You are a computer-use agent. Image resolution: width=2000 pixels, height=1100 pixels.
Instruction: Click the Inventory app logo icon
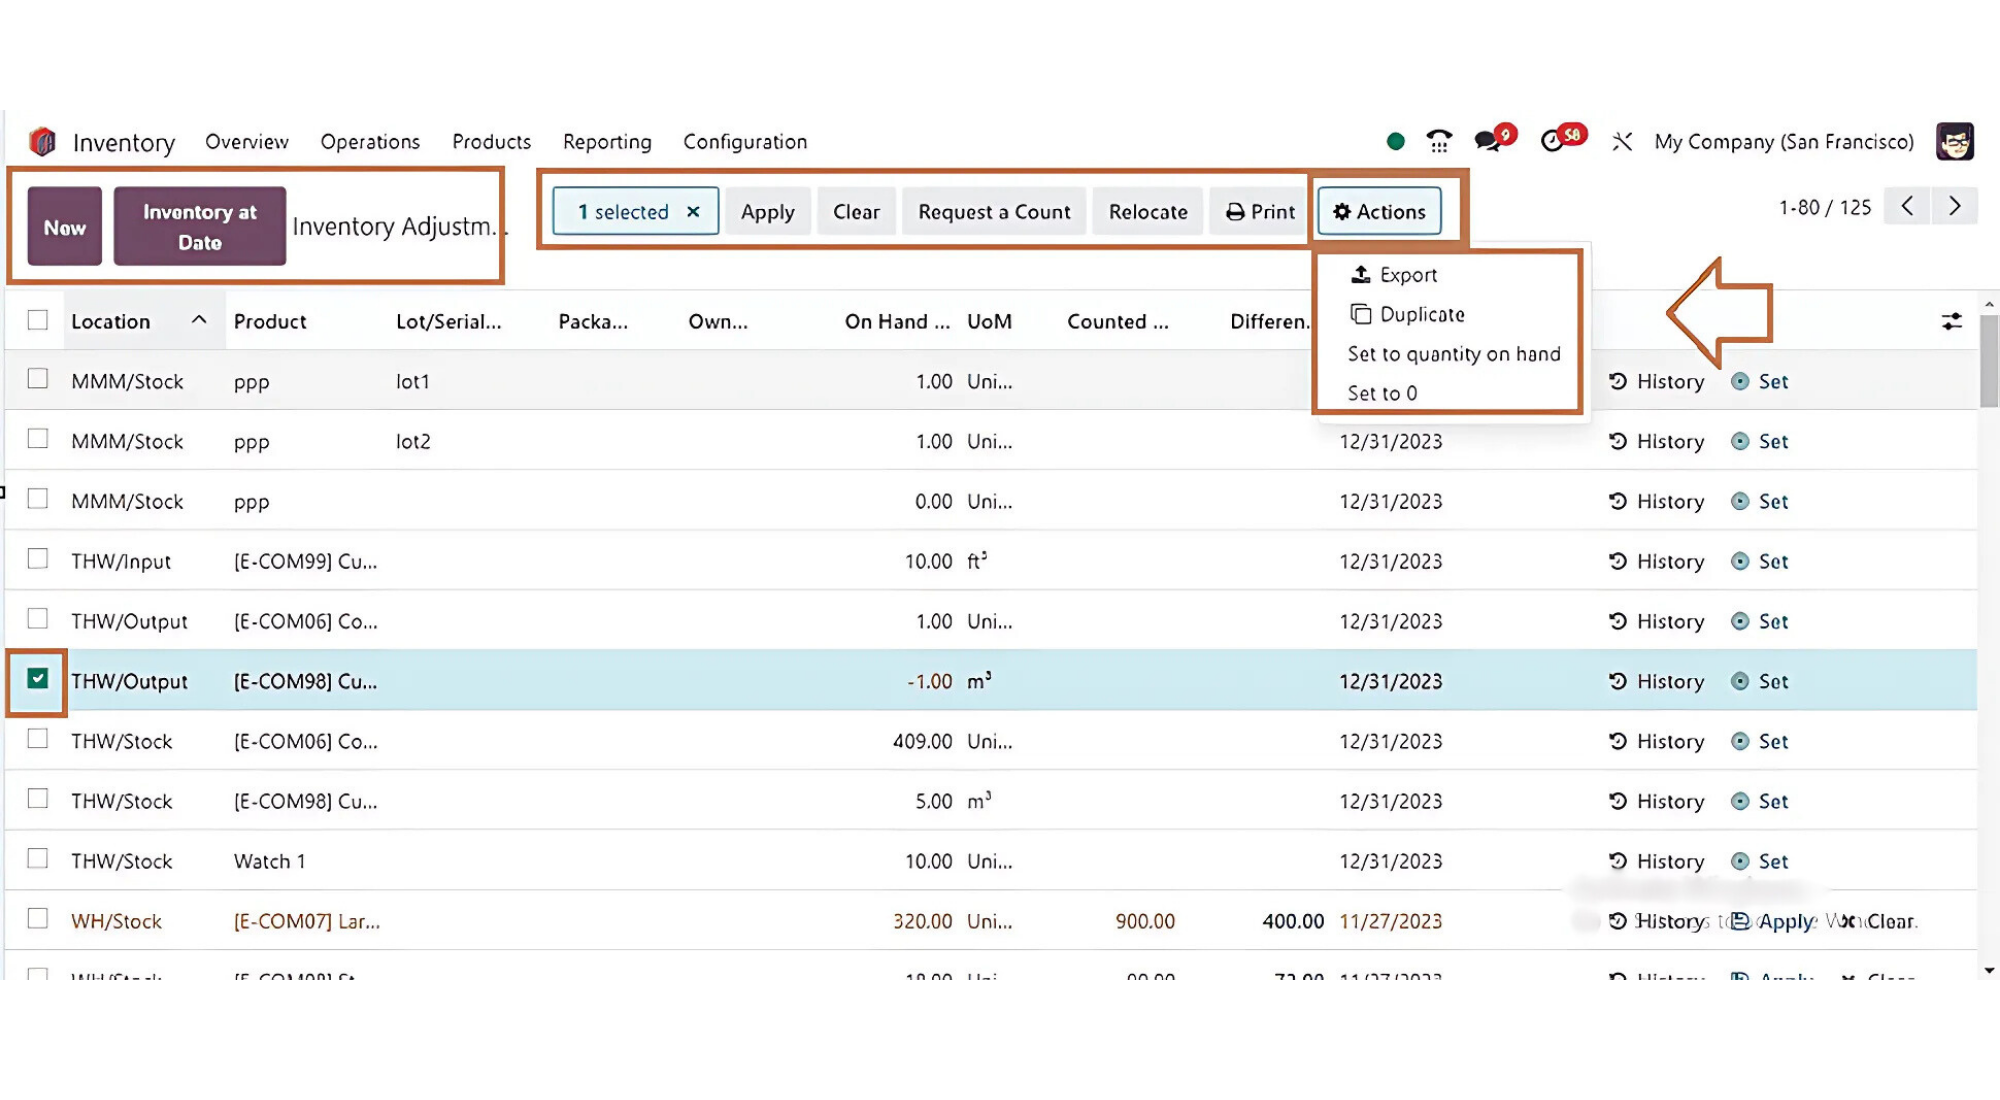42,142
